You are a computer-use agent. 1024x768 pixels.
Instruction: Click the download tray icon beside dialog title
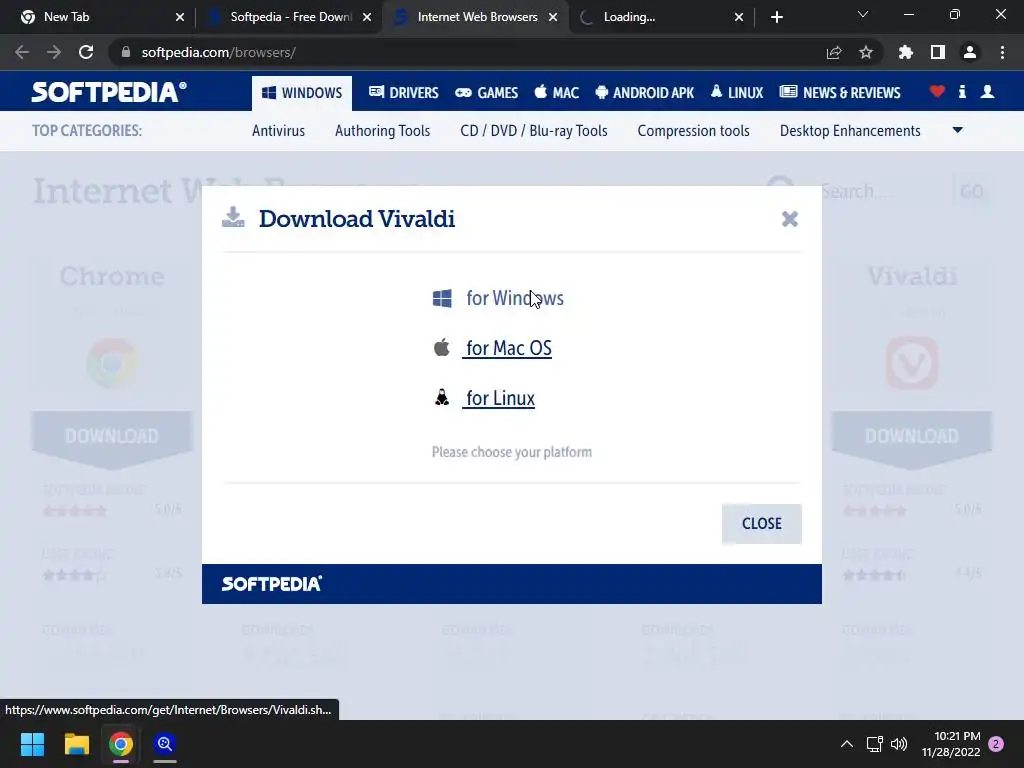click(233, 217)
